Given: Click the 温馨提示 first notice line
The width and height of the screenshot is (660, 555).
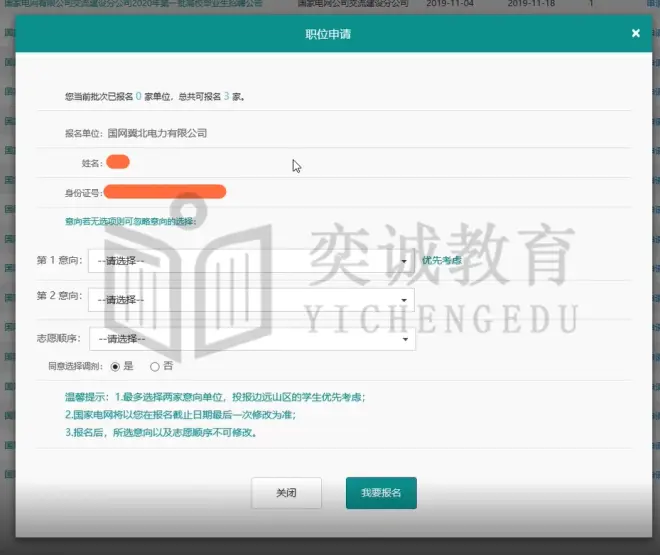Looking at the screenshot, I should click(x=215, y=397).
